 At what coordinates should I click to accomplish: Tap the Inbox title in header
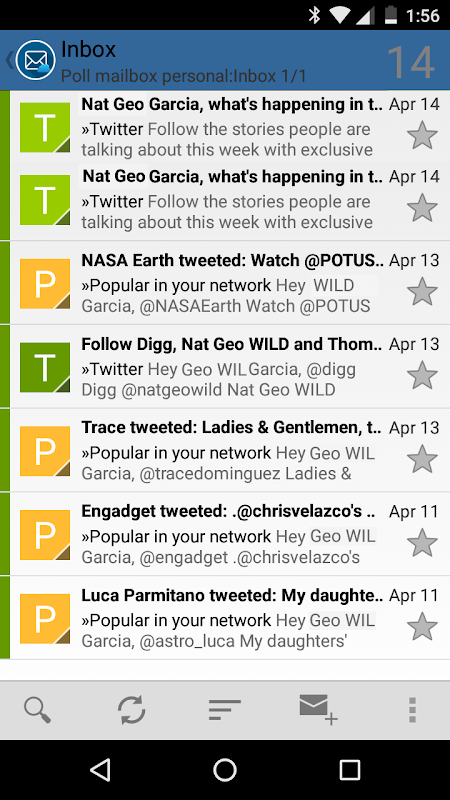(88, 49)
